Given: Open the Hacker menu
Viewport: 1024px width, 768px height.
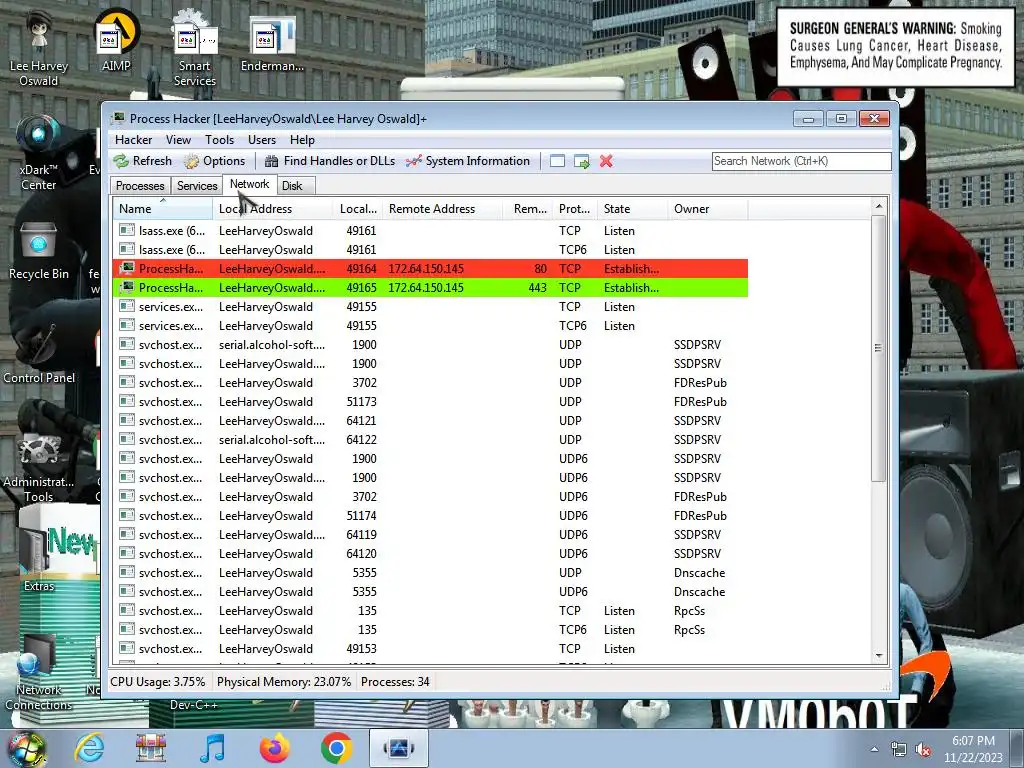Looking at the screenshot, I should coord(133,140).
